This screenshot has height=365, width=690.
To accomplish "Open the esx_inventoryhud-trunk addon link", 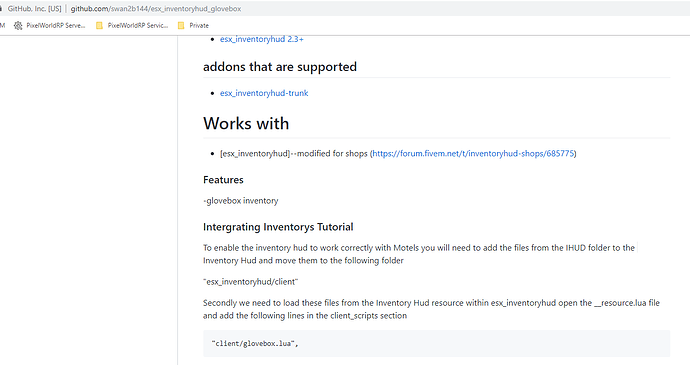I will pos(264,93).
